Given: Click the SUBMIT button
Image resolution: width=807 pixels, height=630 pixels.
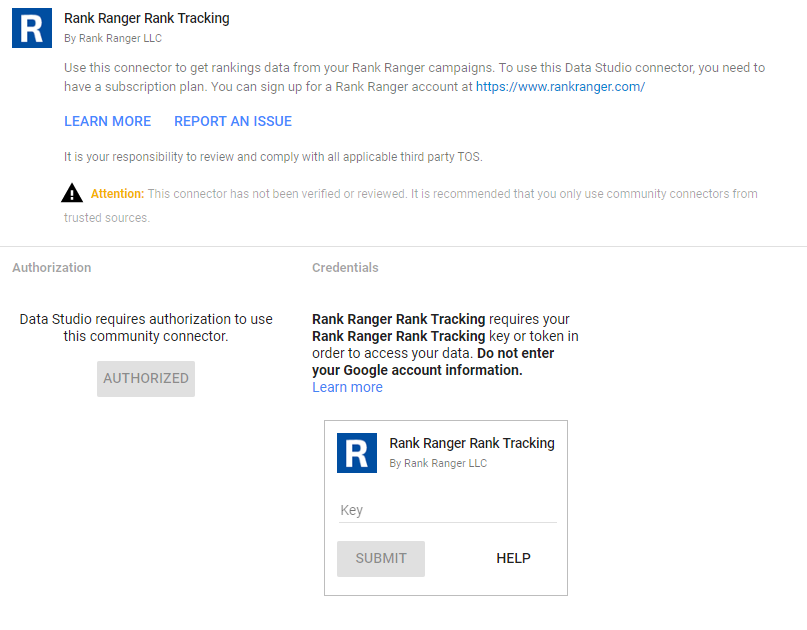Looking at the screenshot, I should 381,558.
